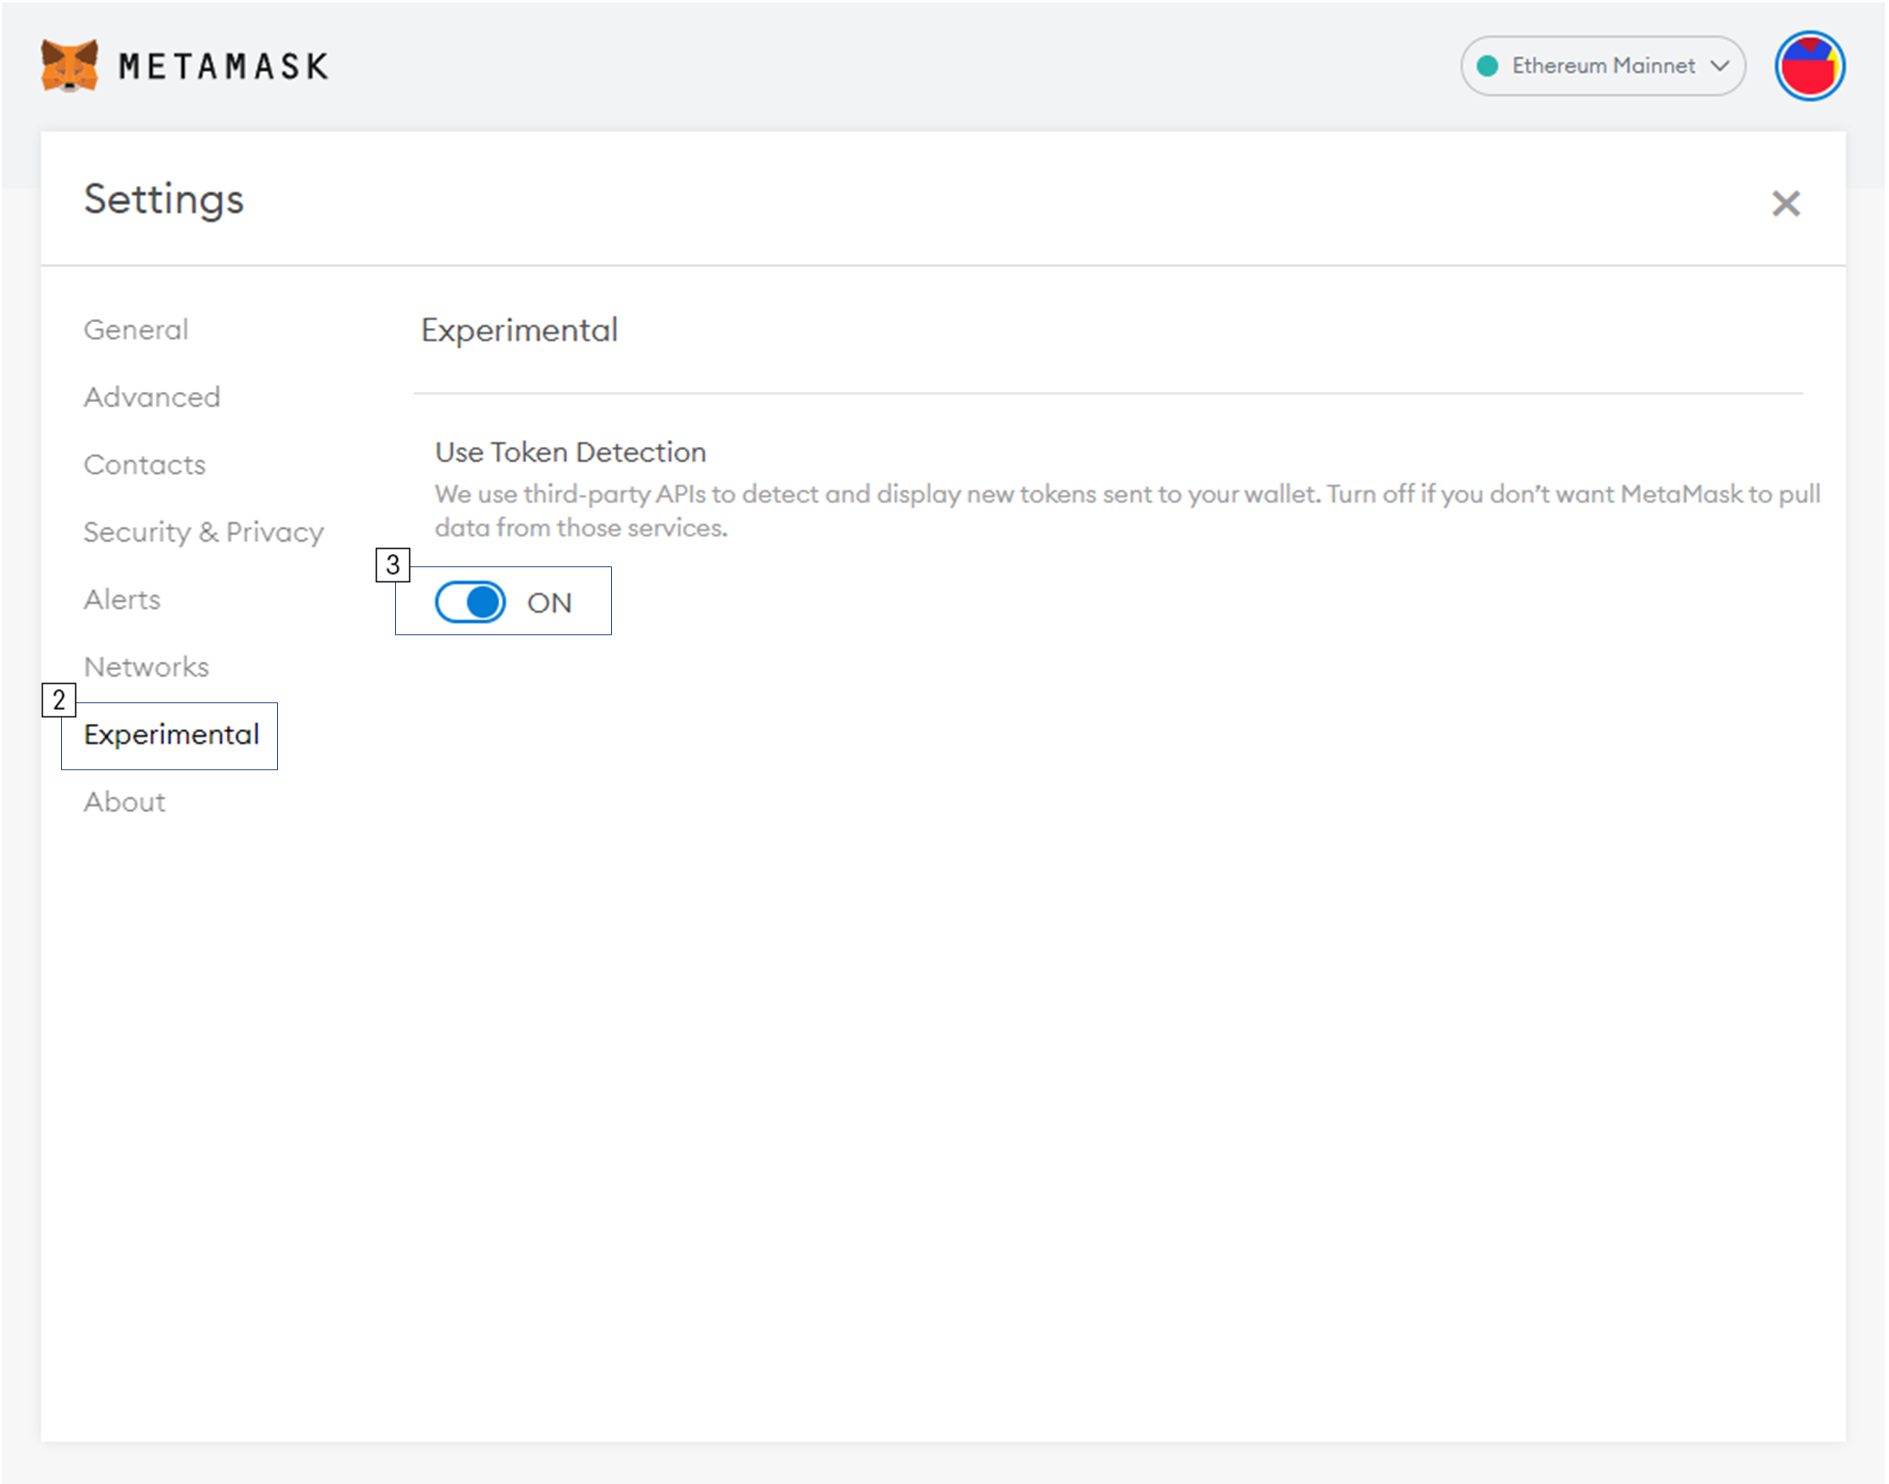This screenshot has height=1484, width=1889.
Task: Open the General settings tab
Action: (136, 330)
